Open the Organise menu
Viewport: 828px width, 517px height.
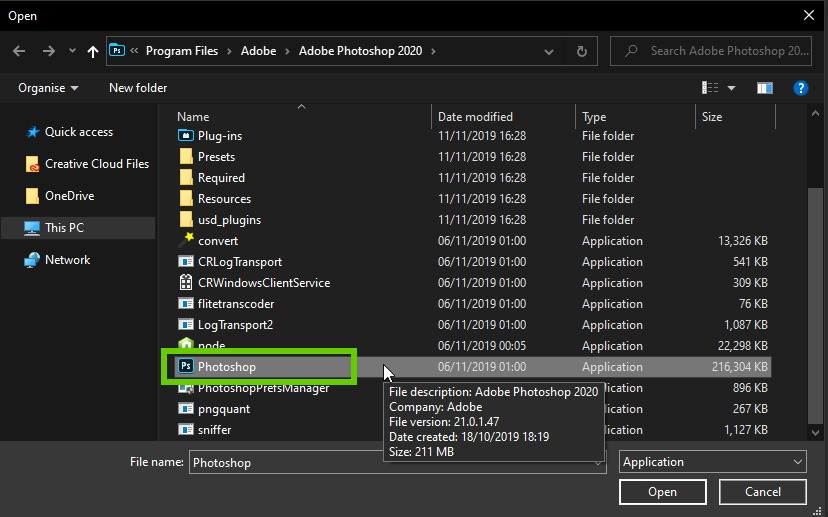click(x=48, y=88)
